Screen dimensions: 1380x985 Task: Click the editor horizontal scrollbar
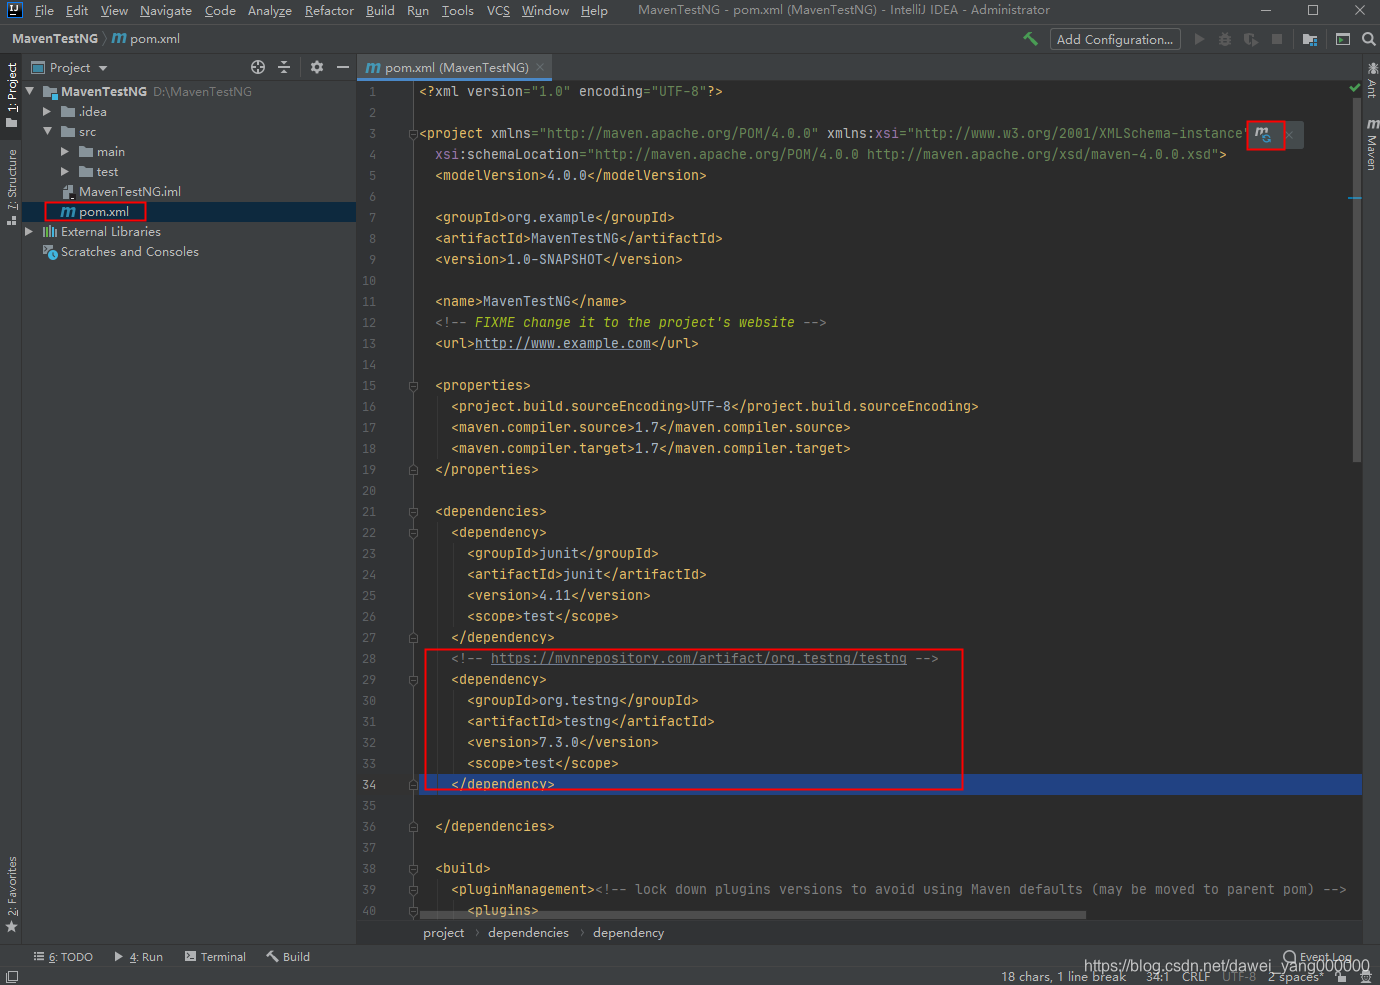click(753, 914)
